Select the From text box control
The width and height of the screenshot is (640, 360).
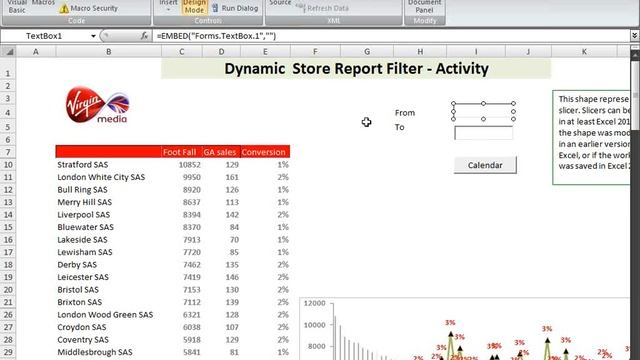[483, 111]
